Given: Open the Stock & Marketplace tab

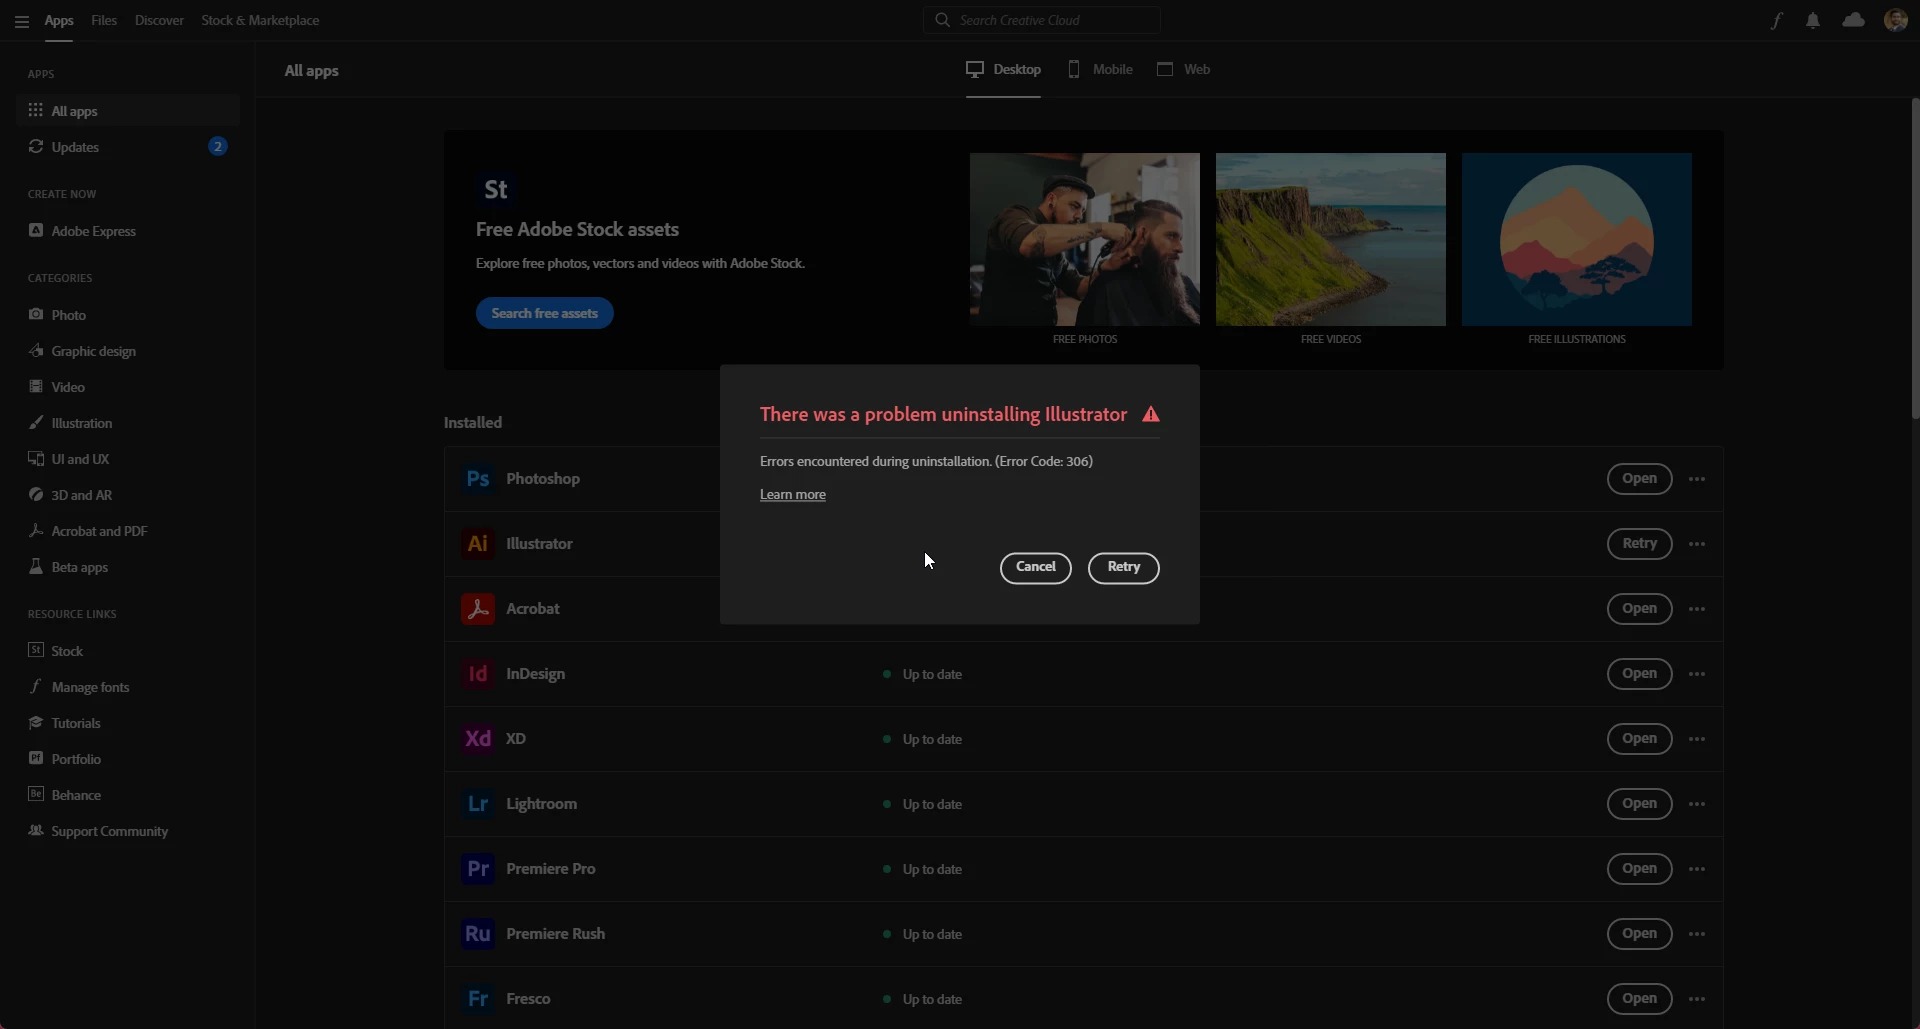Looking at the screenshot, I should (x=260, y=20).
